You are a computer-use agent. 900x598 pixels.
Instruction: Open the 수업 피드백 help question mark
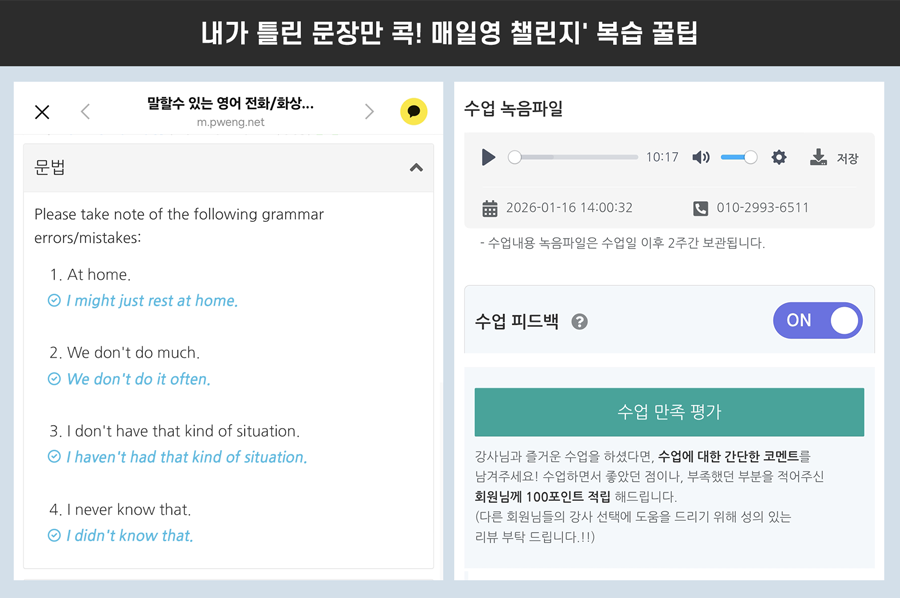(579, 322)
